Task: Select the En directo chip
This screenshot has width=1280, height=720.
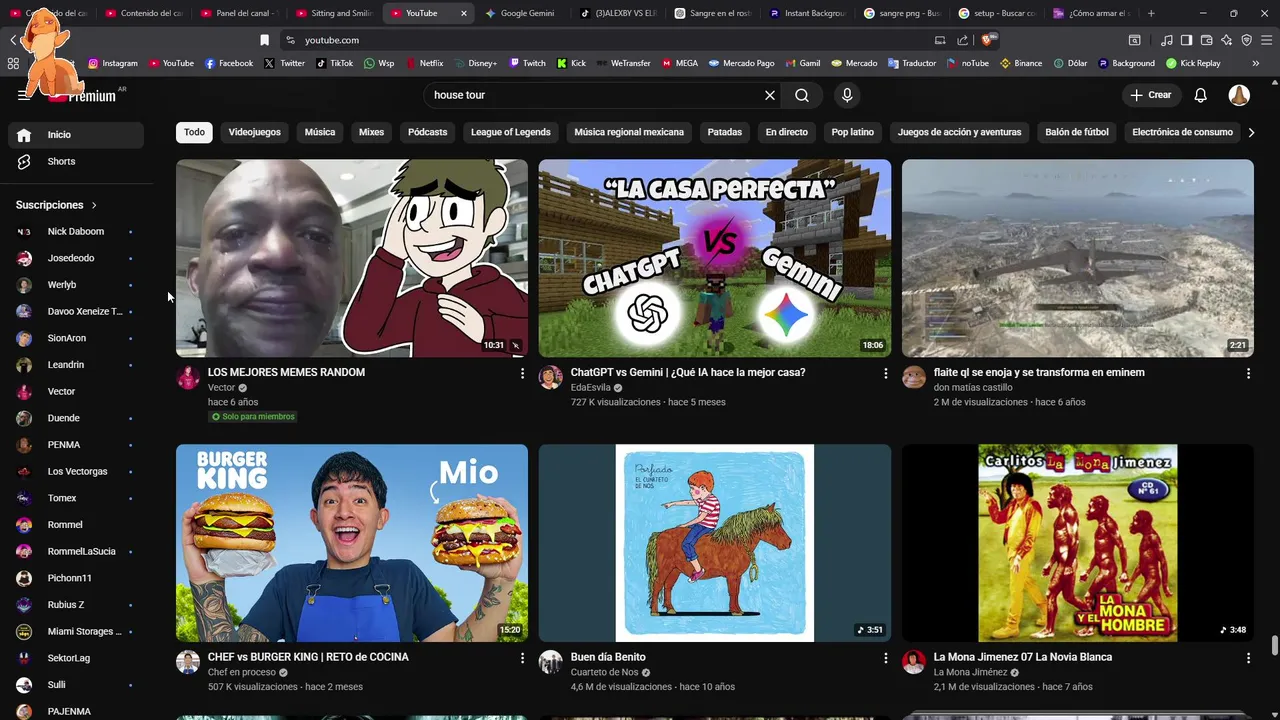Action: pos(787,132)
